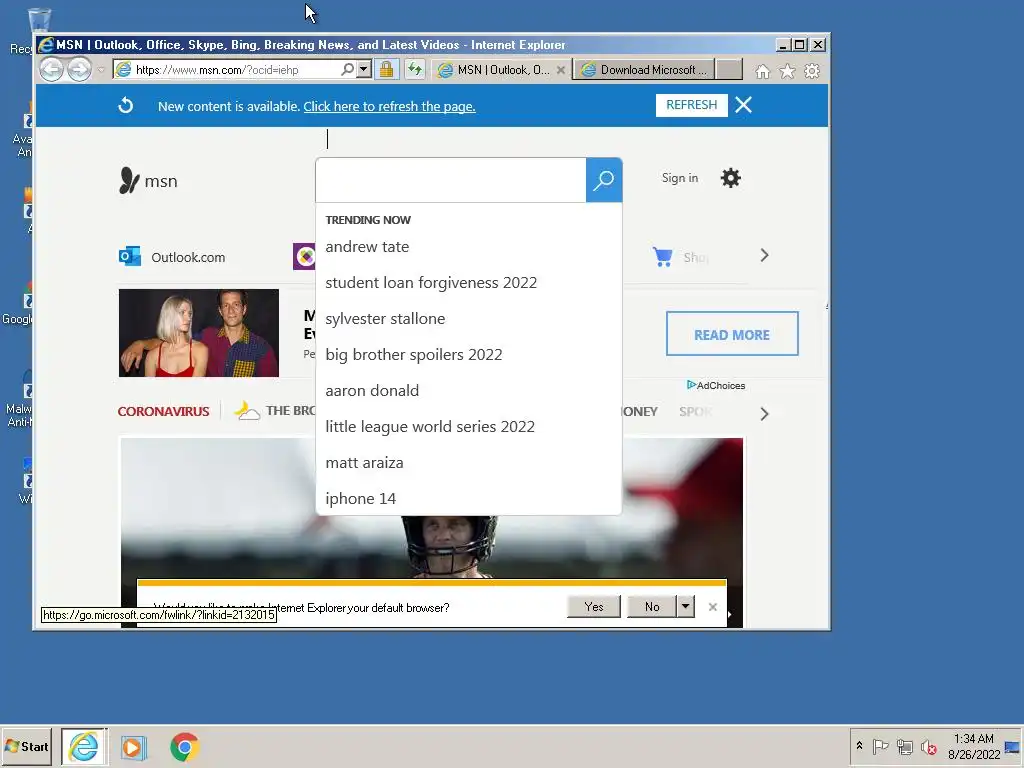Expand the news category bar with the right chevron
The width and height of the screenshot is (1024, 768).
pyautogui.click(x=764, y=414)
